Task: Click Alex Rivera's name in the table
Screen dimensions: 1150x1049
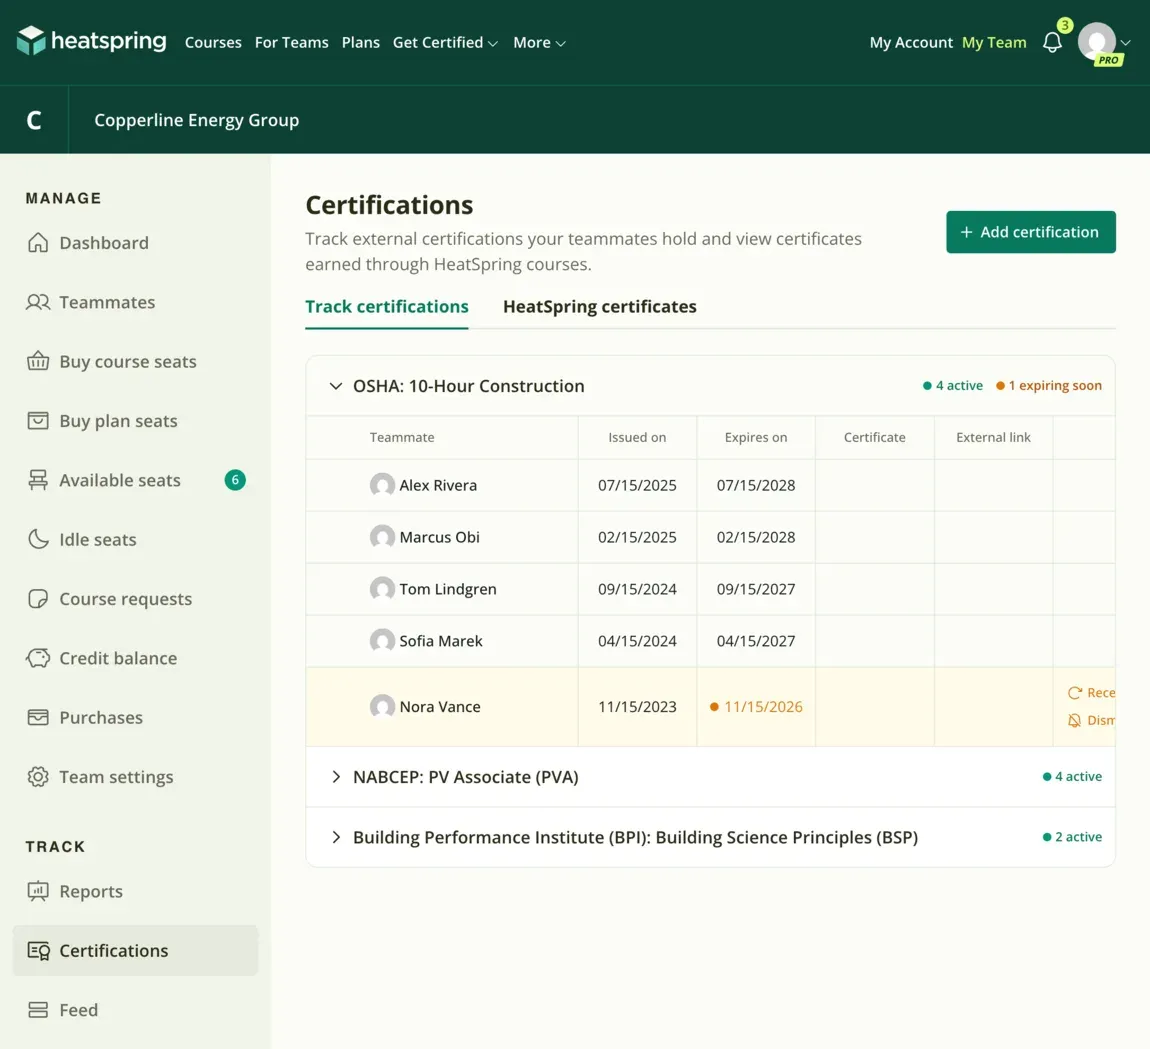Action: (438, 485)
